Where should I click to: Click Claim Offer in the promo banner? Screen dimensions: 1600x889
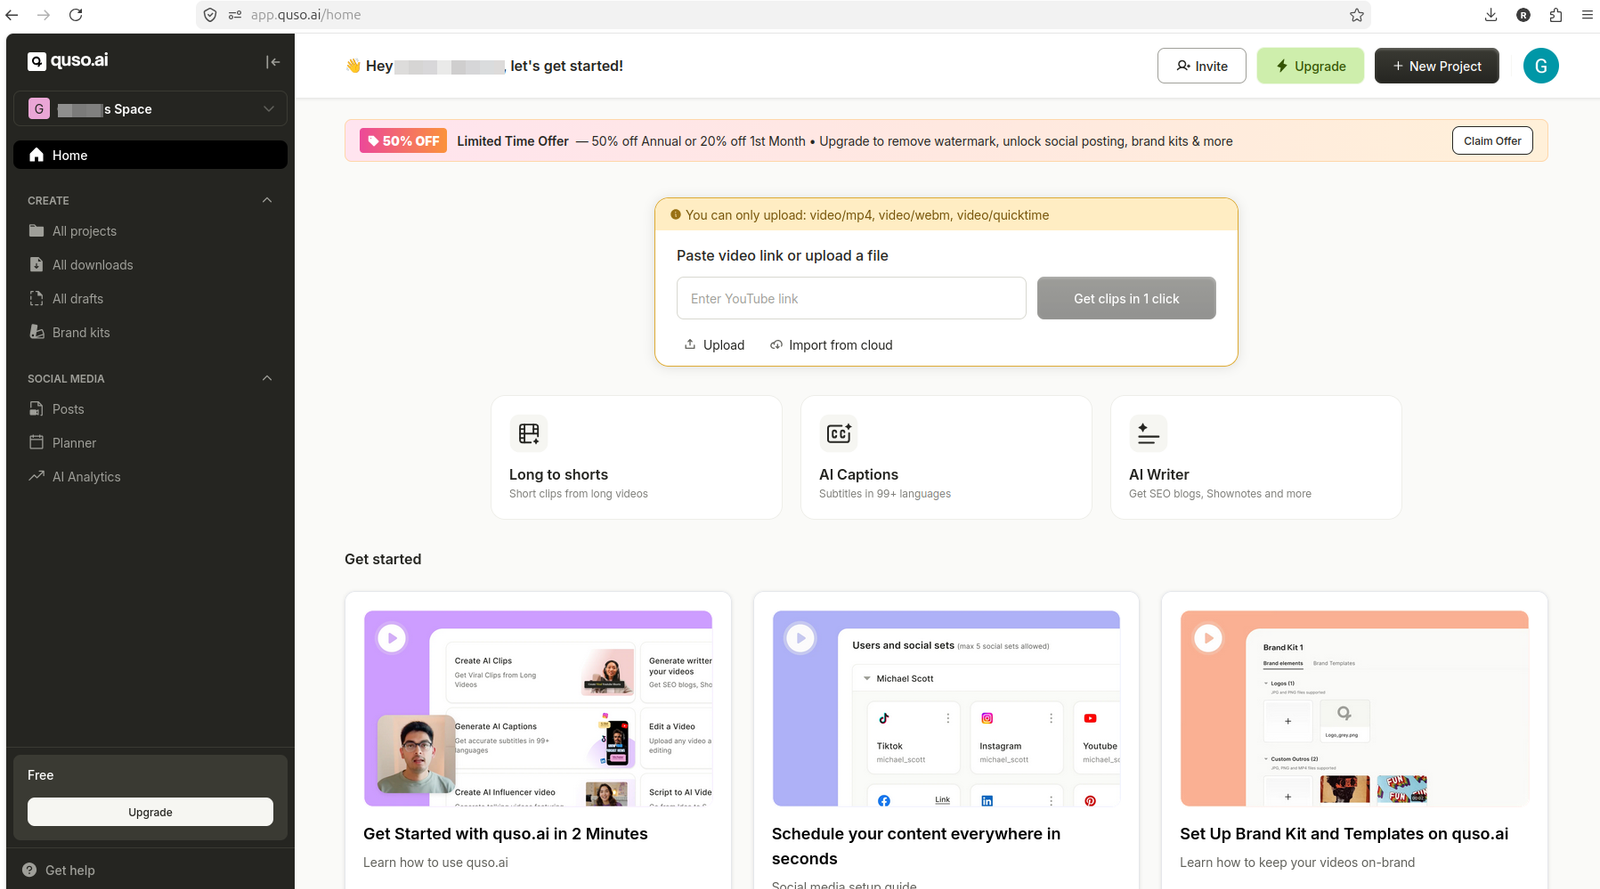(1492, 141)
